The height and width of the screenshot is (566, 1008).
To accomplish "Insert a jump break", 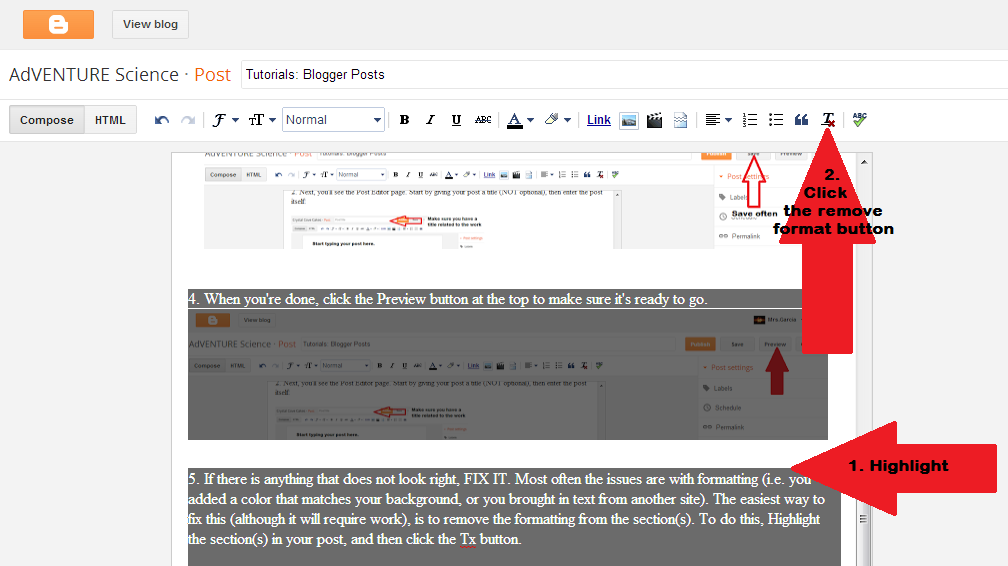I will click(x=680, y=120).
